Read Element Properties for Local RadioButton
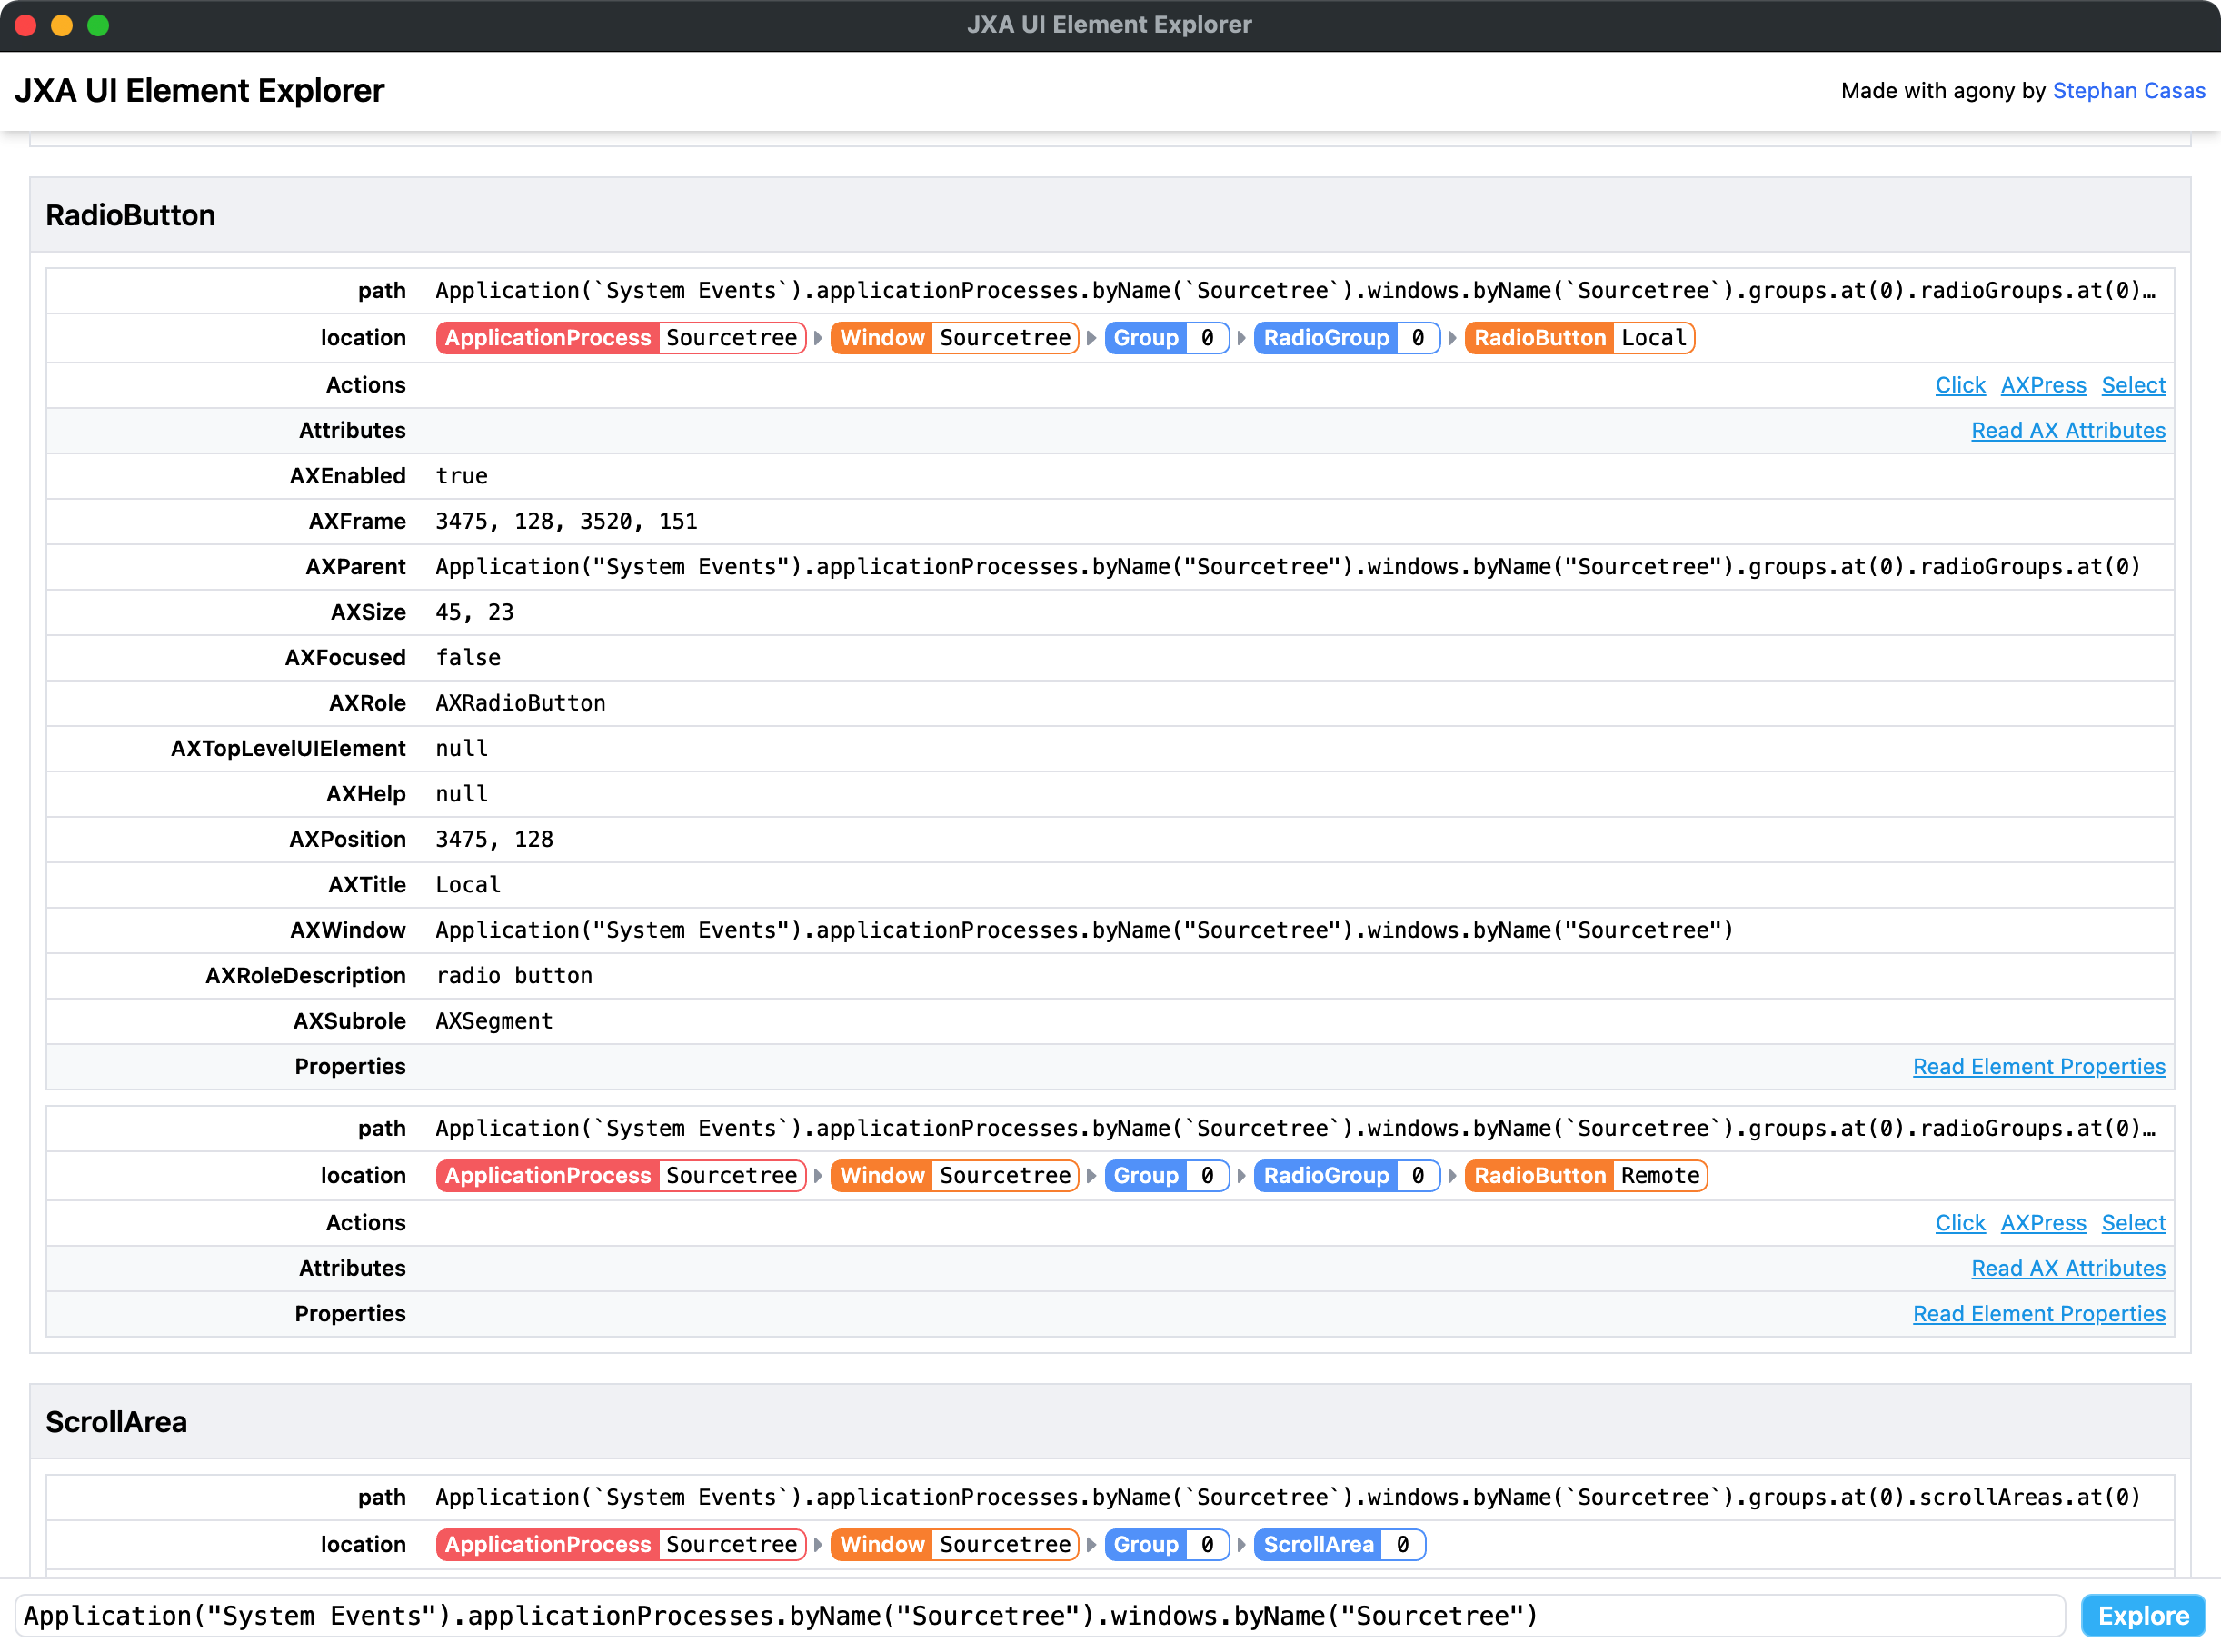This screenshot has height=1652, width=2221. [x=2038, y=1066]
